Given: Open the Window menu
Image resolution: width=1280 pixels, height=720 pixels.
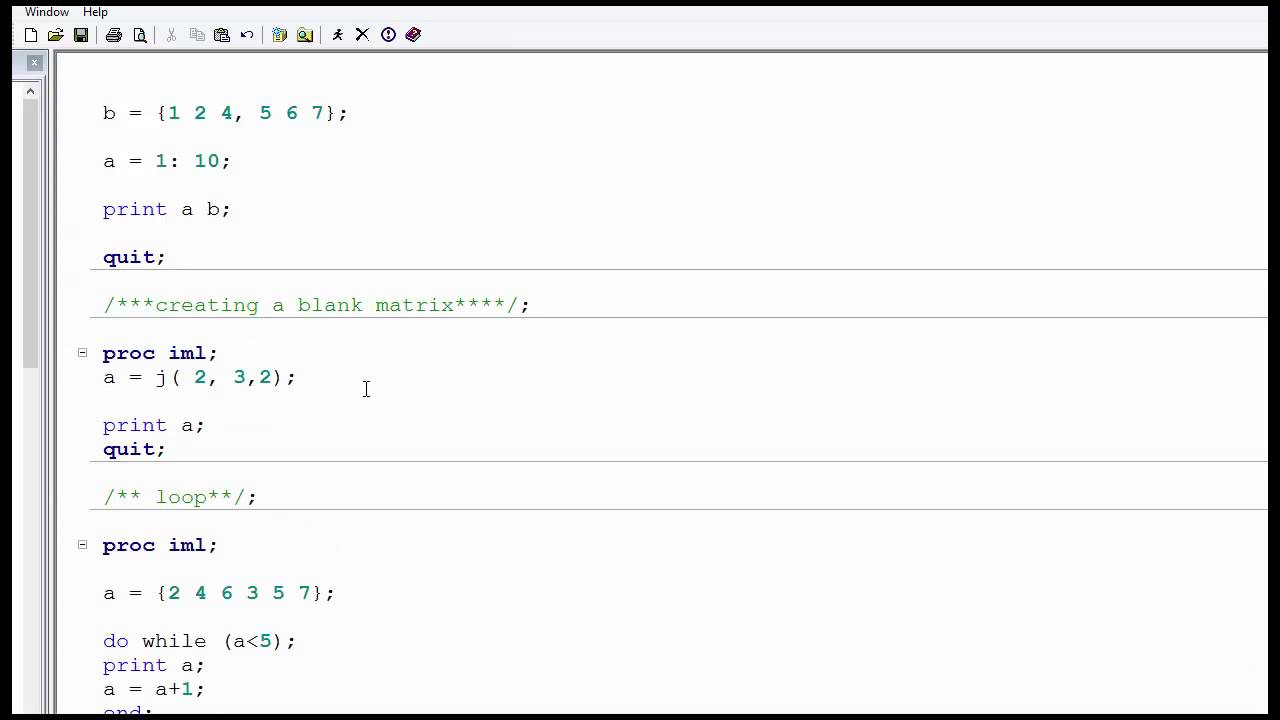Looking at the screenshot, I should [x=47, y=12].
